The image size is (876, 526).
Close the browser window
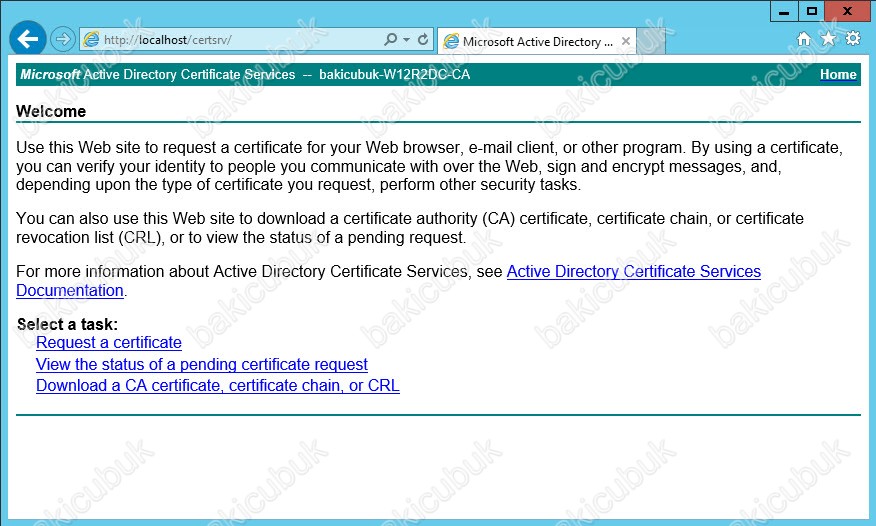pos(848,11)
